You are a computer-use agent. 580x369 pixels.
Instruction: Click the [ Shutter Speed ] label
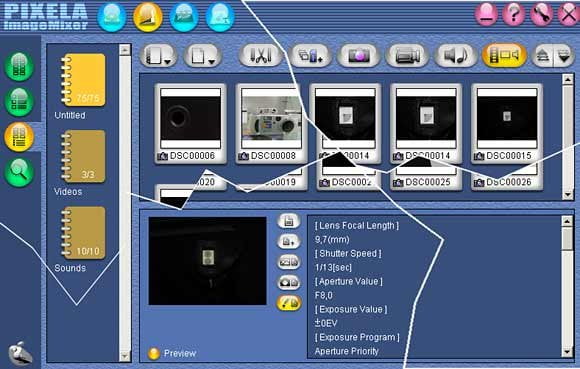click(348, 254)
